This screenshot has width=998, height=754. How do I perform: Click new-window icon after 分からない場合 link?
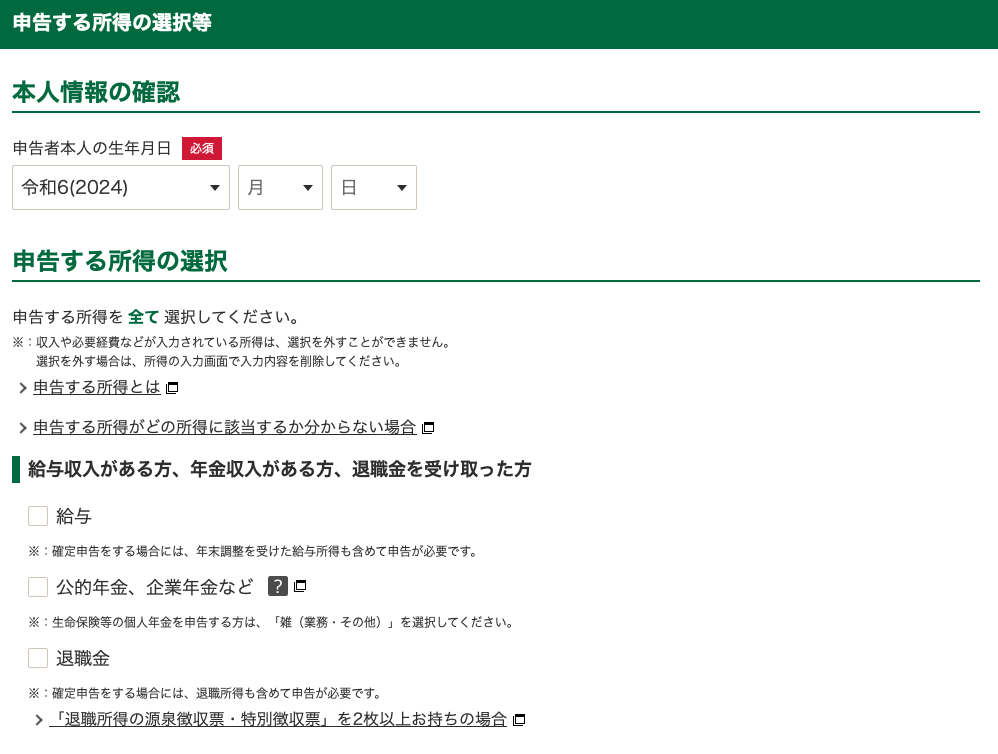428,428
